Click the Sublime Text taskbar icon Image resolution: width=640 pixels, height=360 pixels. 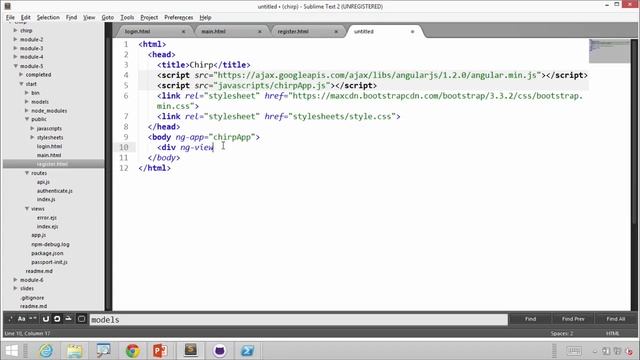[191, 350]
